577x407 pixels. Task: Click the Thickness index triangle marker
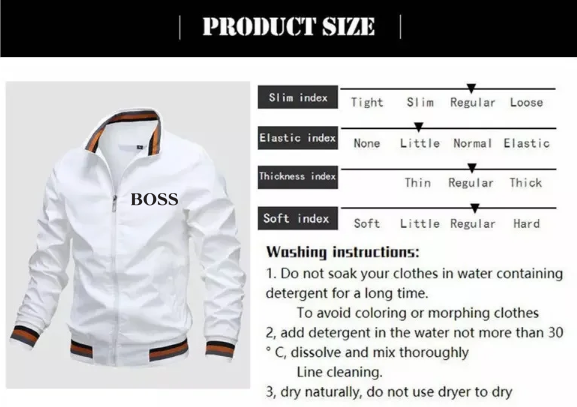tap(472, 168)
